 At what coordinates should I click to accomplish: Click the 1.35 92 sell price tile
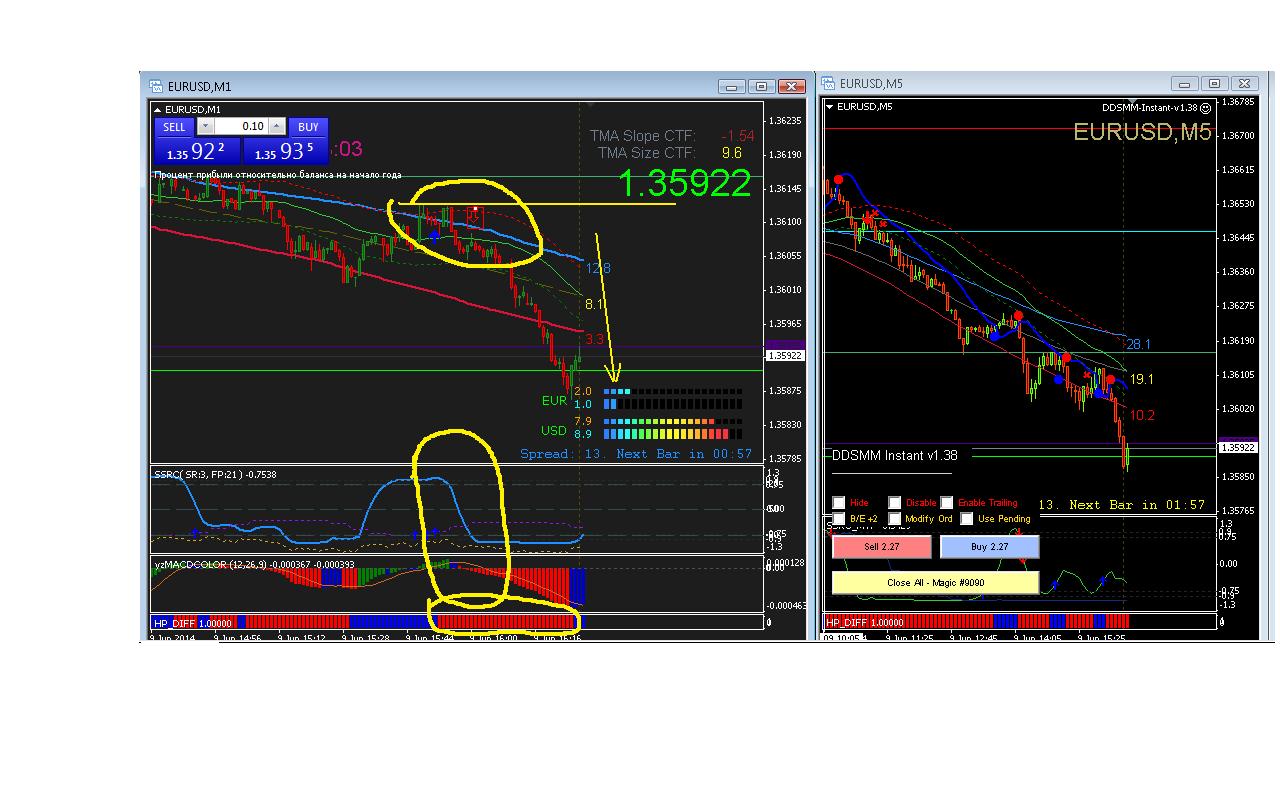(x=196, y=152)
